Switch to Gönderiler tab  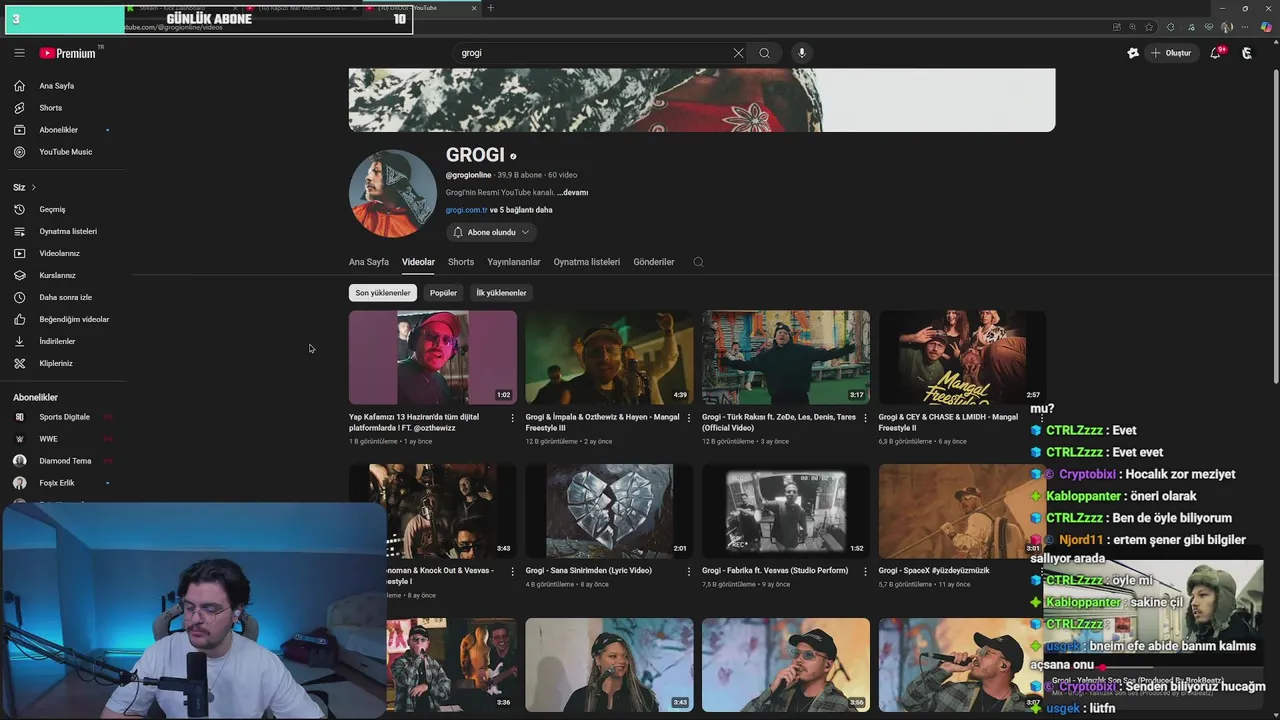point(654,262)
